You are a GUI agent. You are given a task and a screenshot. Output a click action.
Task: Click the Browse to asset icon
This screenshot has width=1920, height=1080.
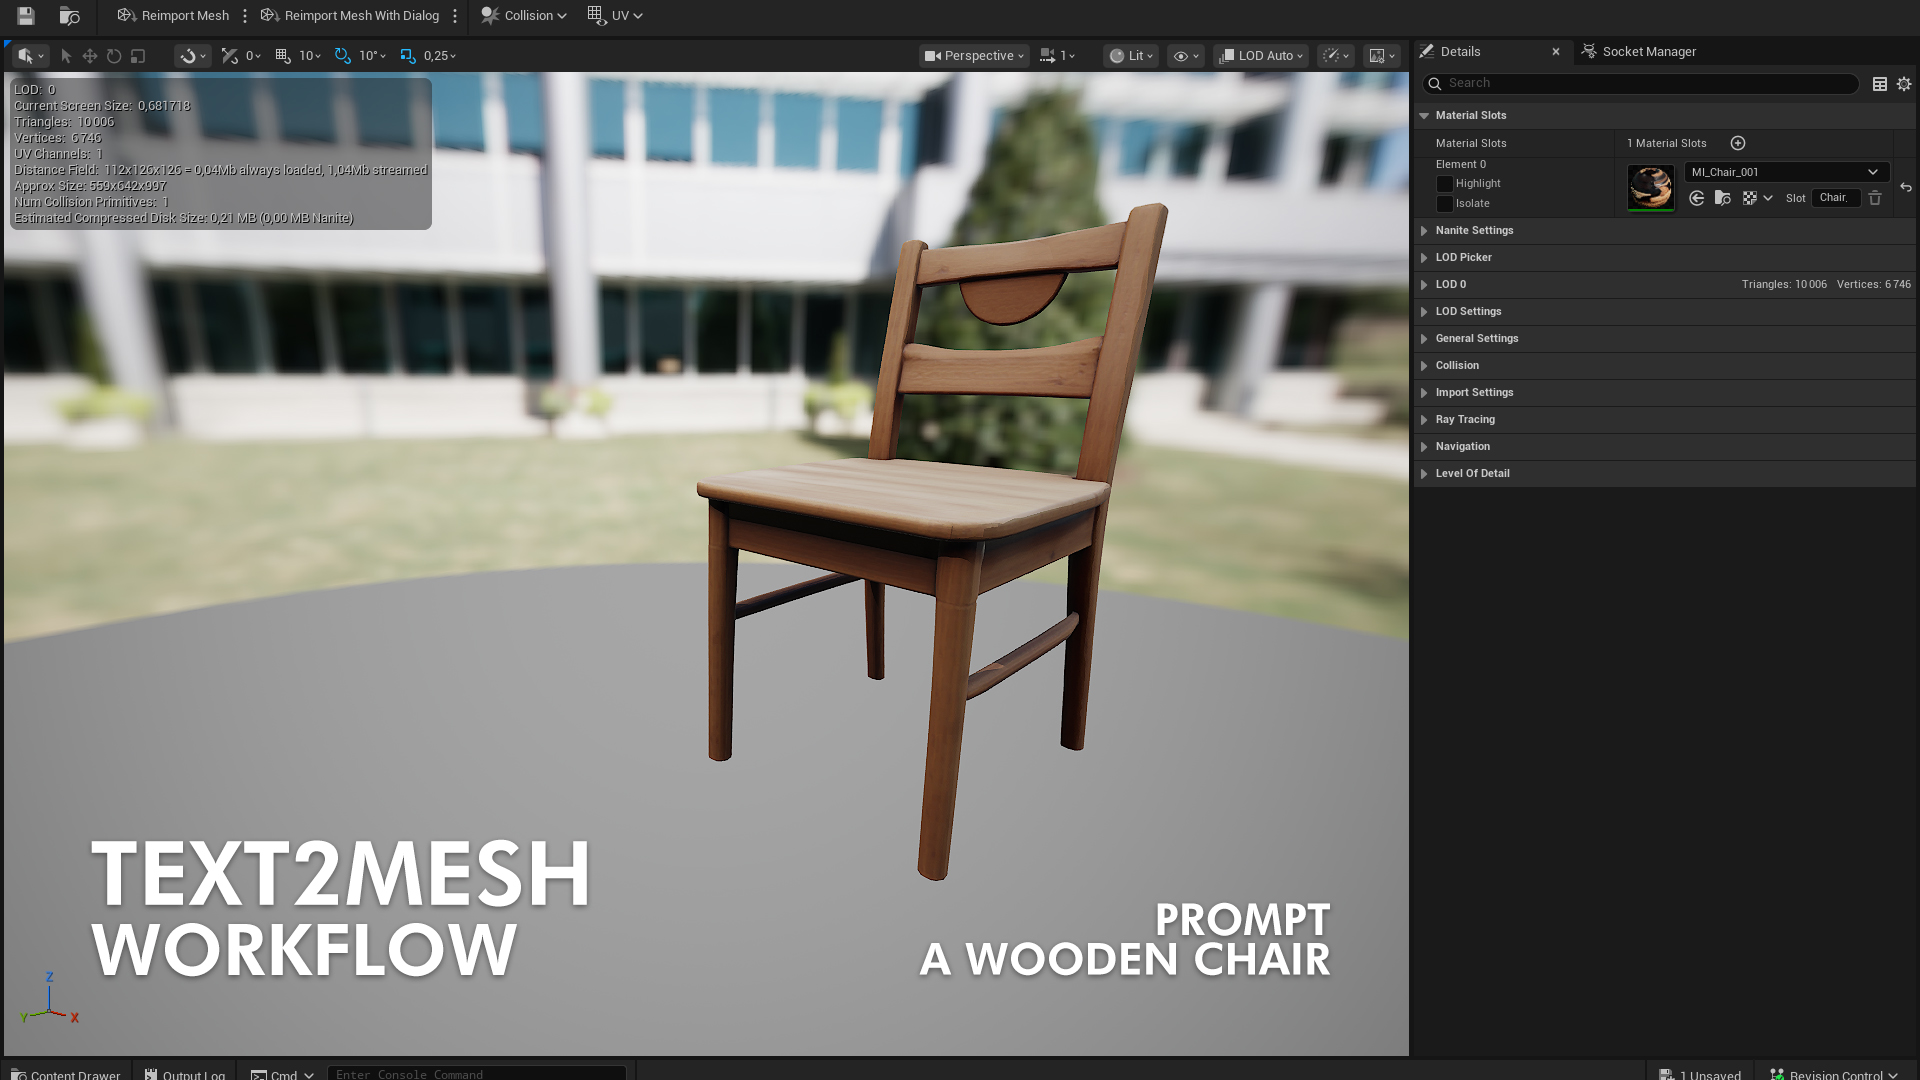pyautogui.click(x=69, y=16)
